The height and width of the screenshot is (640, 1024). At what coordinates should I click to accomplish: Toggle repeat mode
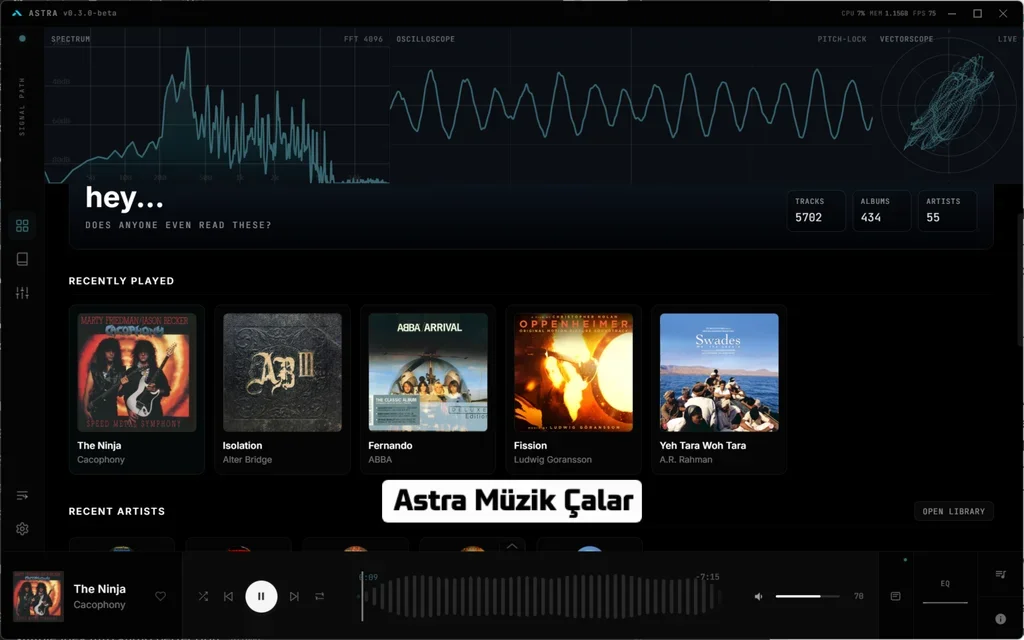pos(320,597)
